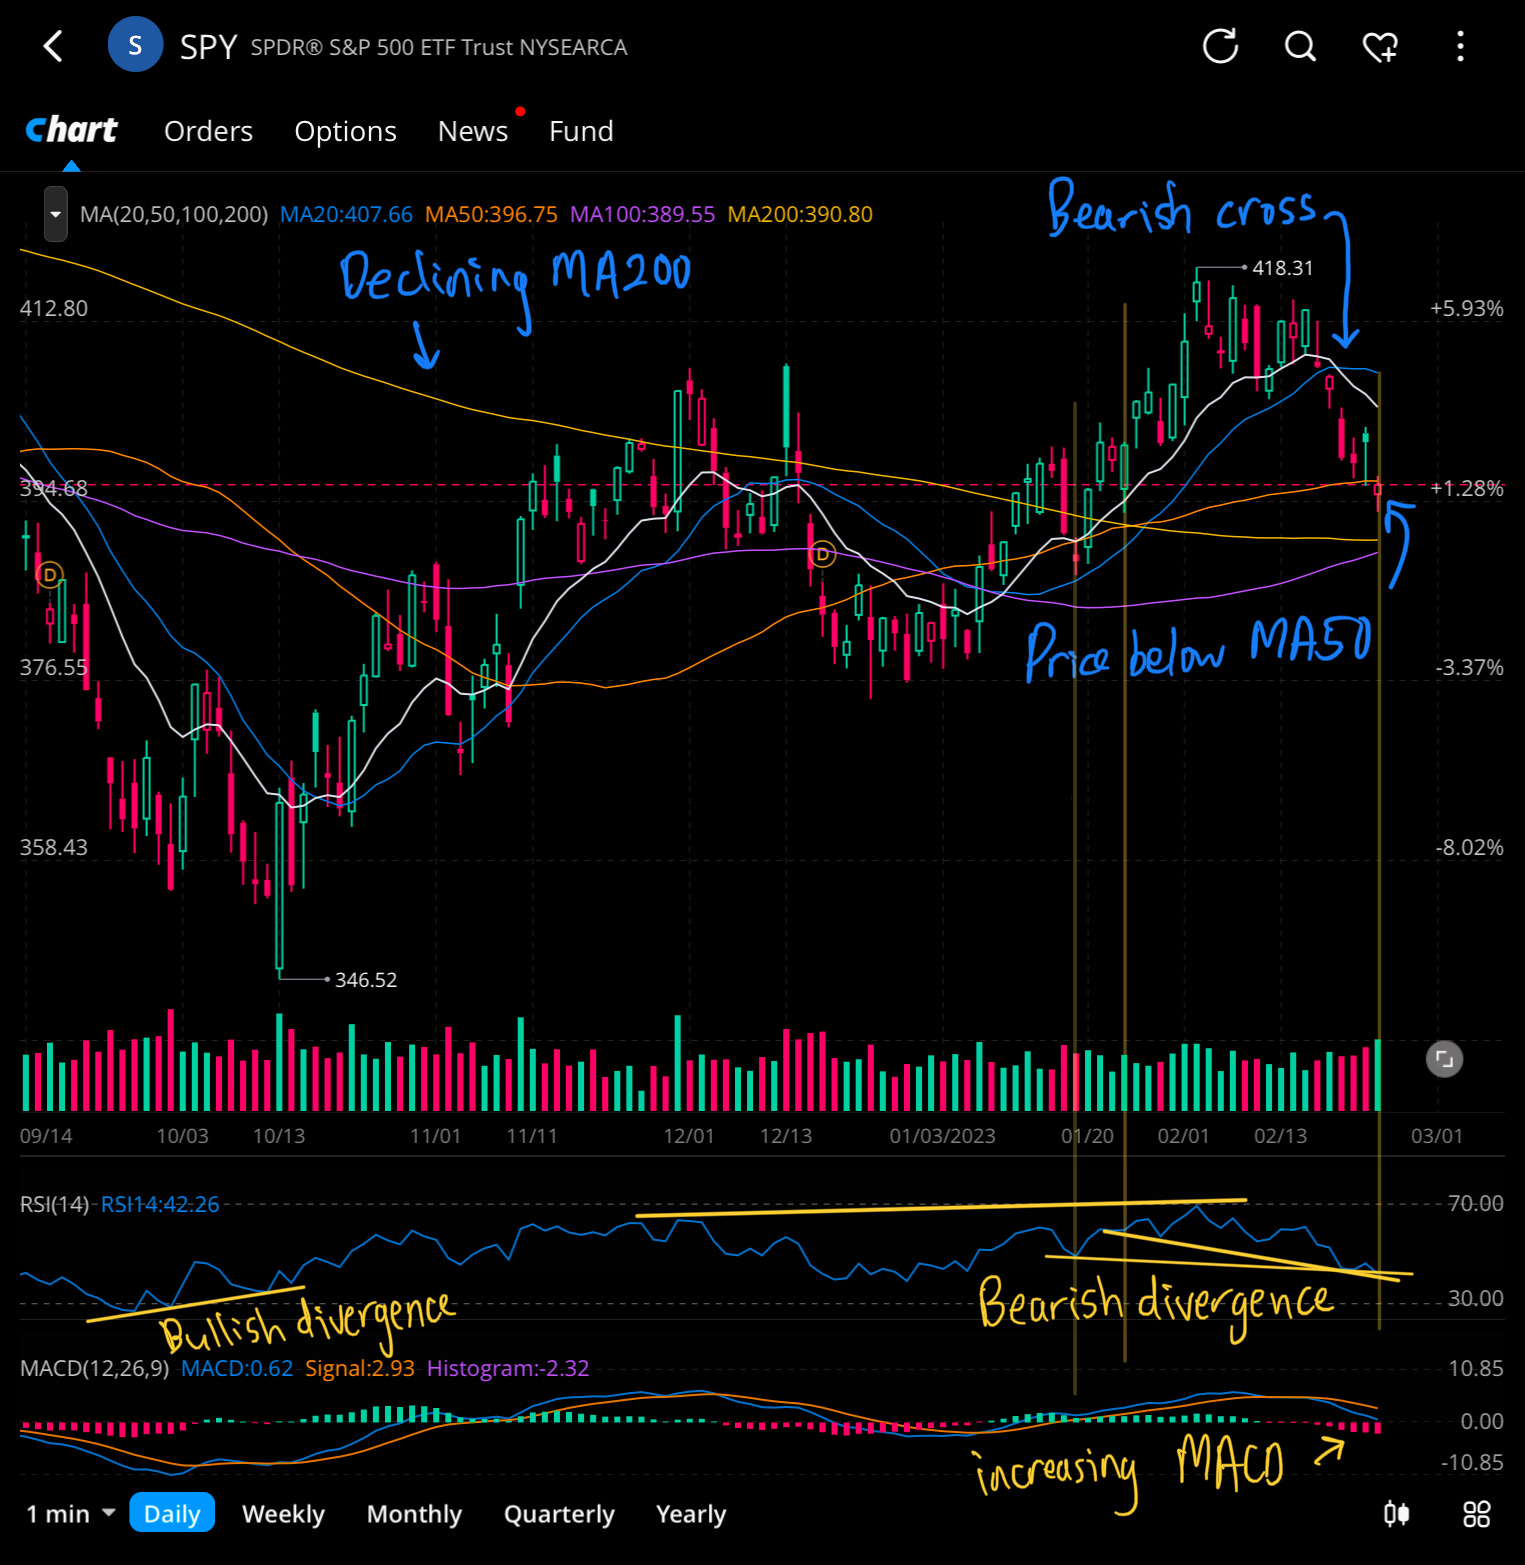The image size is (1525, 1565).
Task: Click the 418.31 high price label
Action: [x=1283, y=268]
